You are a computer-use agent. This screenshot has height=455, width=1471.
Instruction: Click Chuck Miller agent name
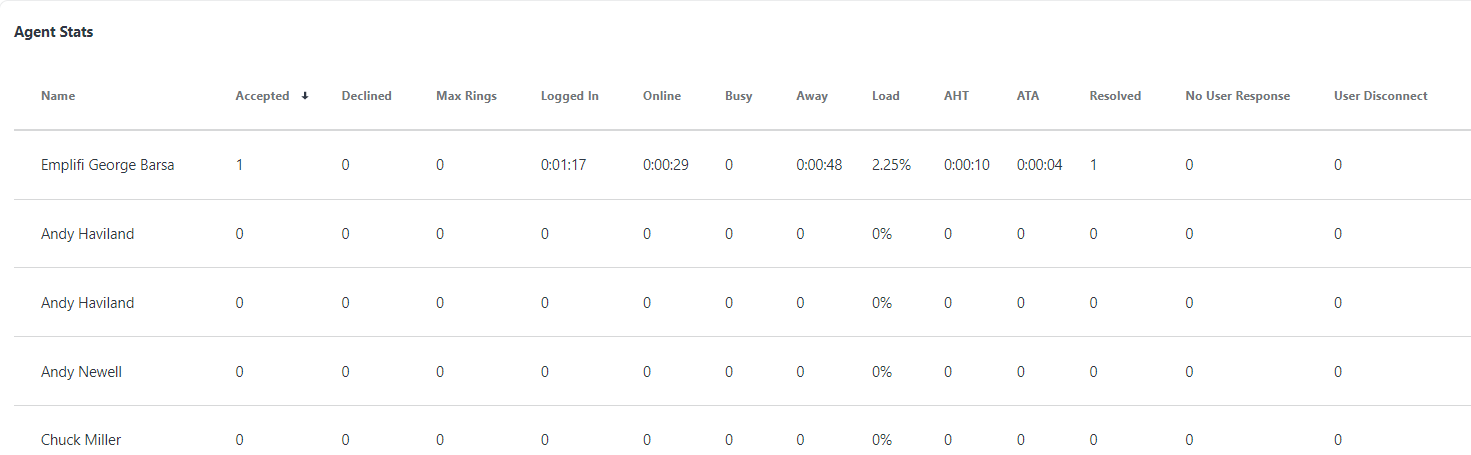coord(81,440)
